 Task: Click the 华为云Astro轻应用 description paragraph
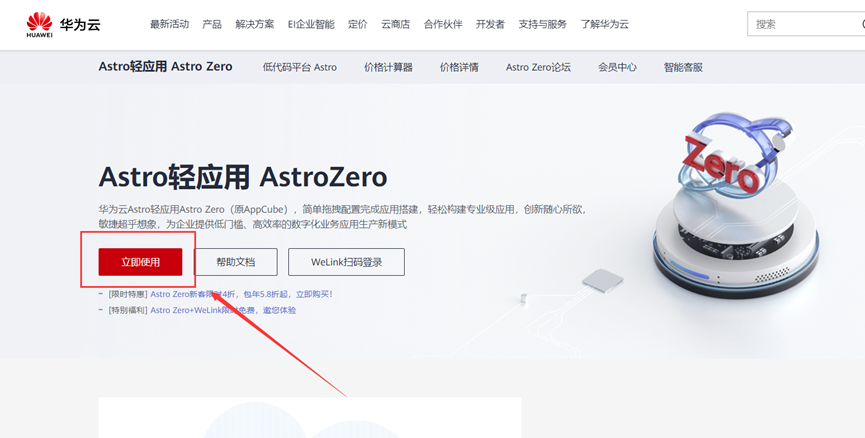343,217
